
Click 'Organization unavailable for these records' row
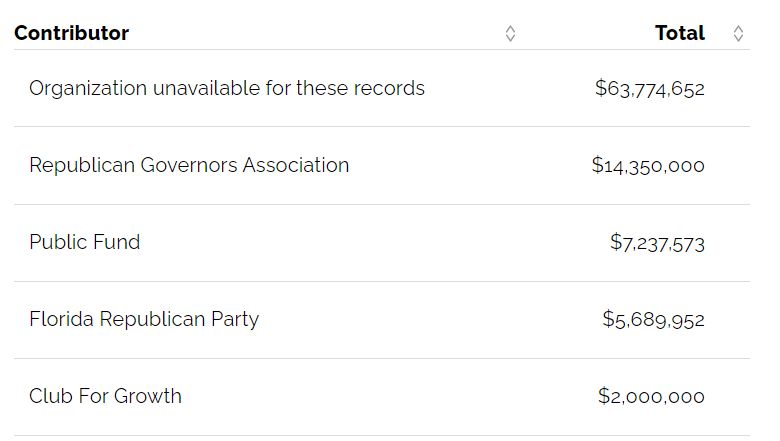tap(227, 88)
